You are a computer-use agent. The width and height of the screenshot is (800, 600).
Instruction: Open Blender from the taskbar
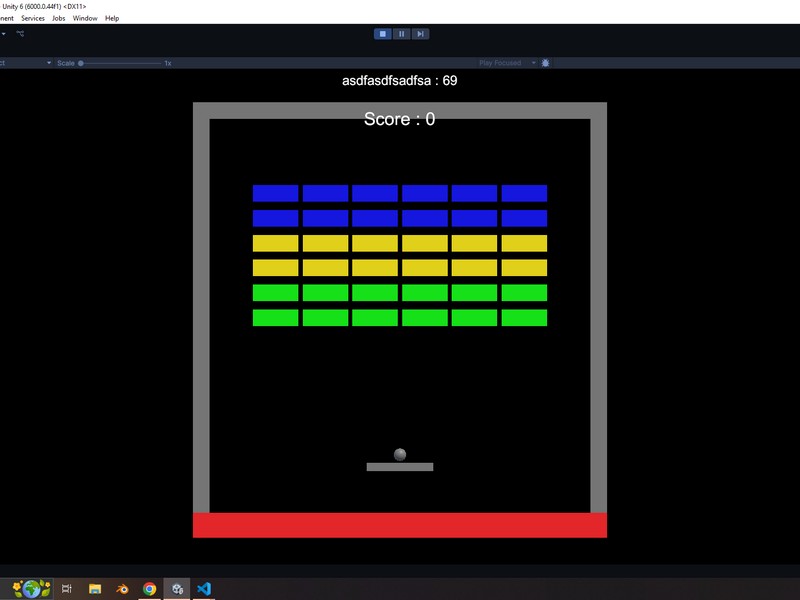122,589
